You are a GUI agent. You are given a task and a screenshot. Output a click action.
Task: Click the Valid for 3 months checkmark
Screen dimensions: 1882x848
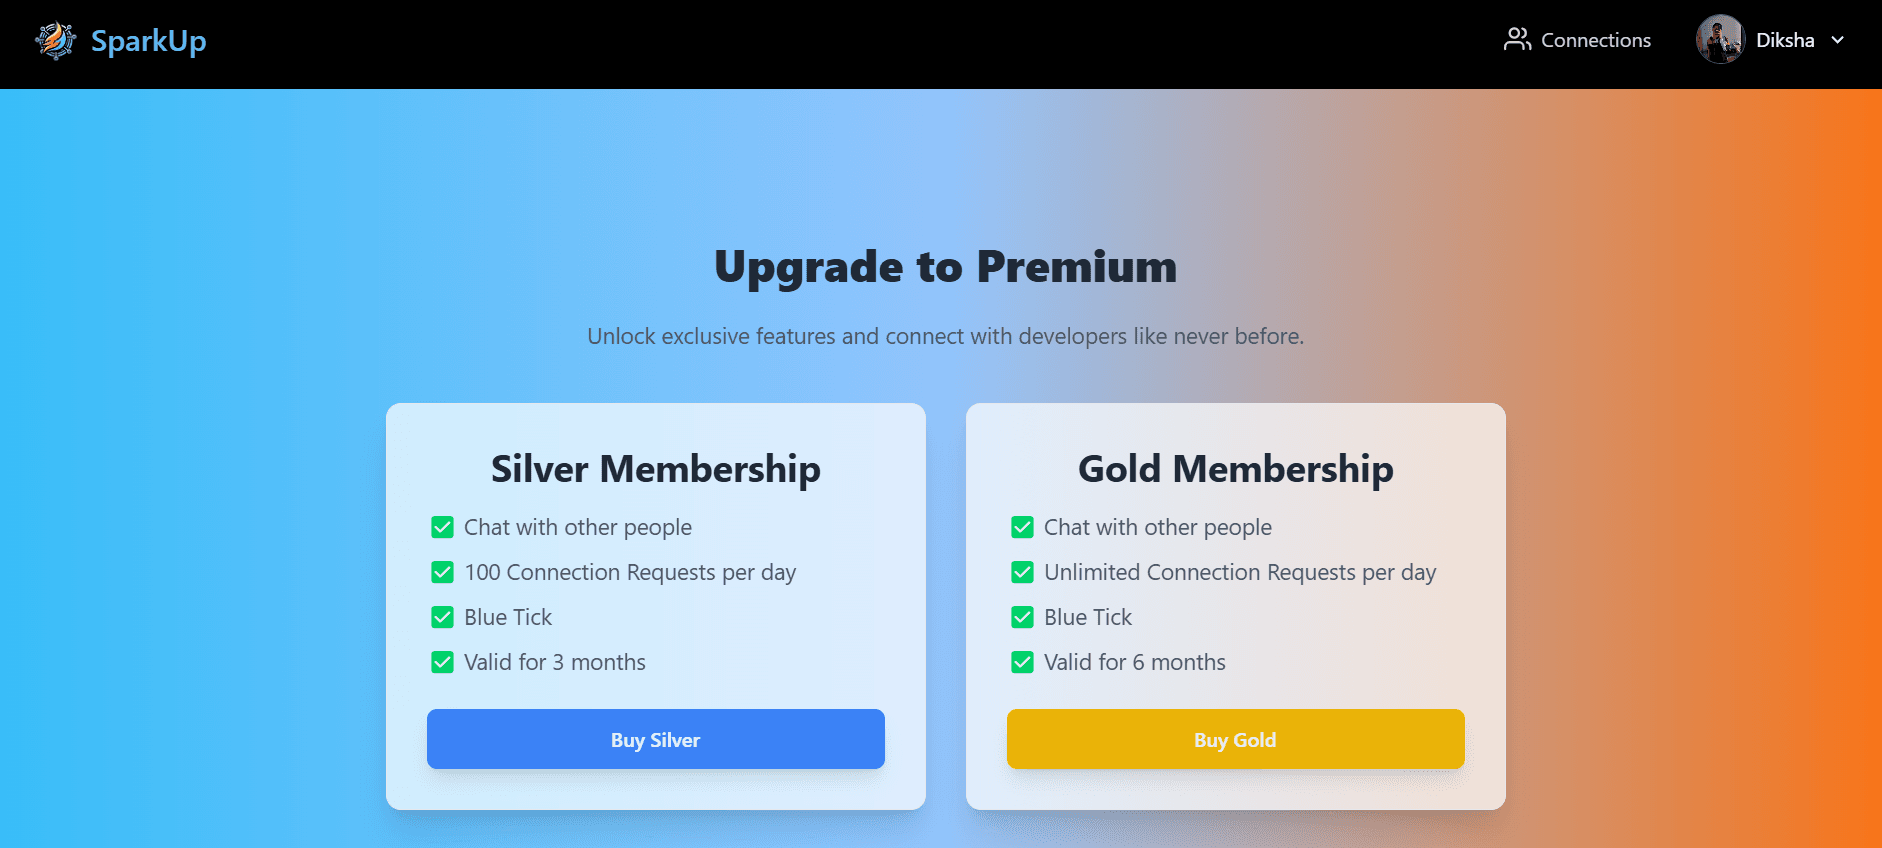[x=442, y=662]
